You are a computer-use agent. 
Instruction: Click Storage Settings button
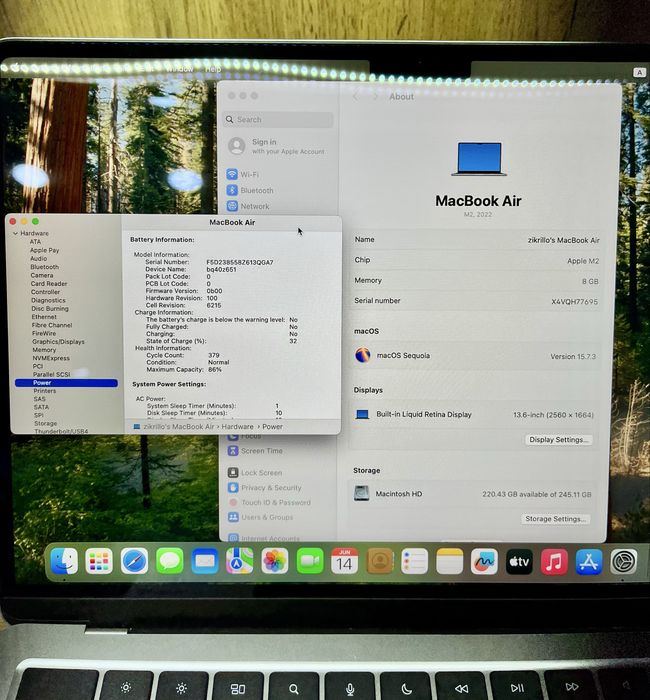[x=555, y=519]
